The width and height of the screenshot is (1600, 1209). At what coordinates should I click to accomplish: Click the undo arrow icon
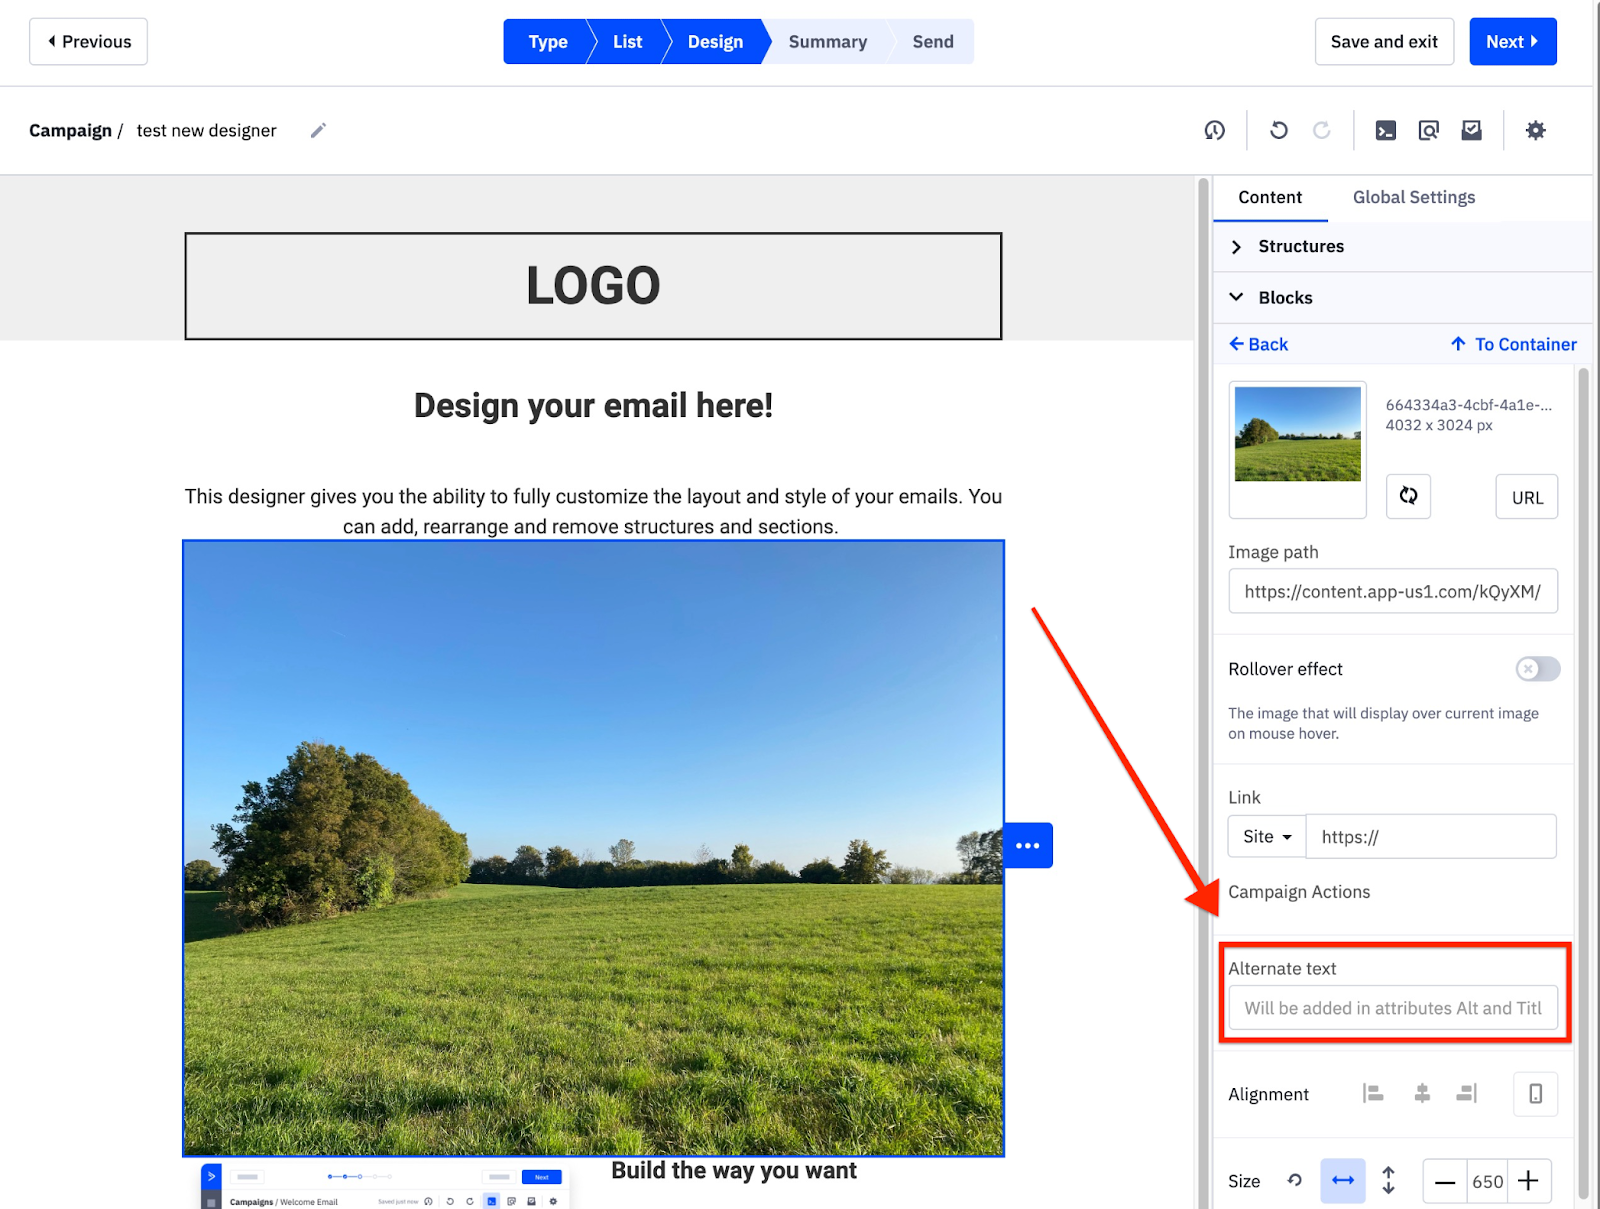1278,131
